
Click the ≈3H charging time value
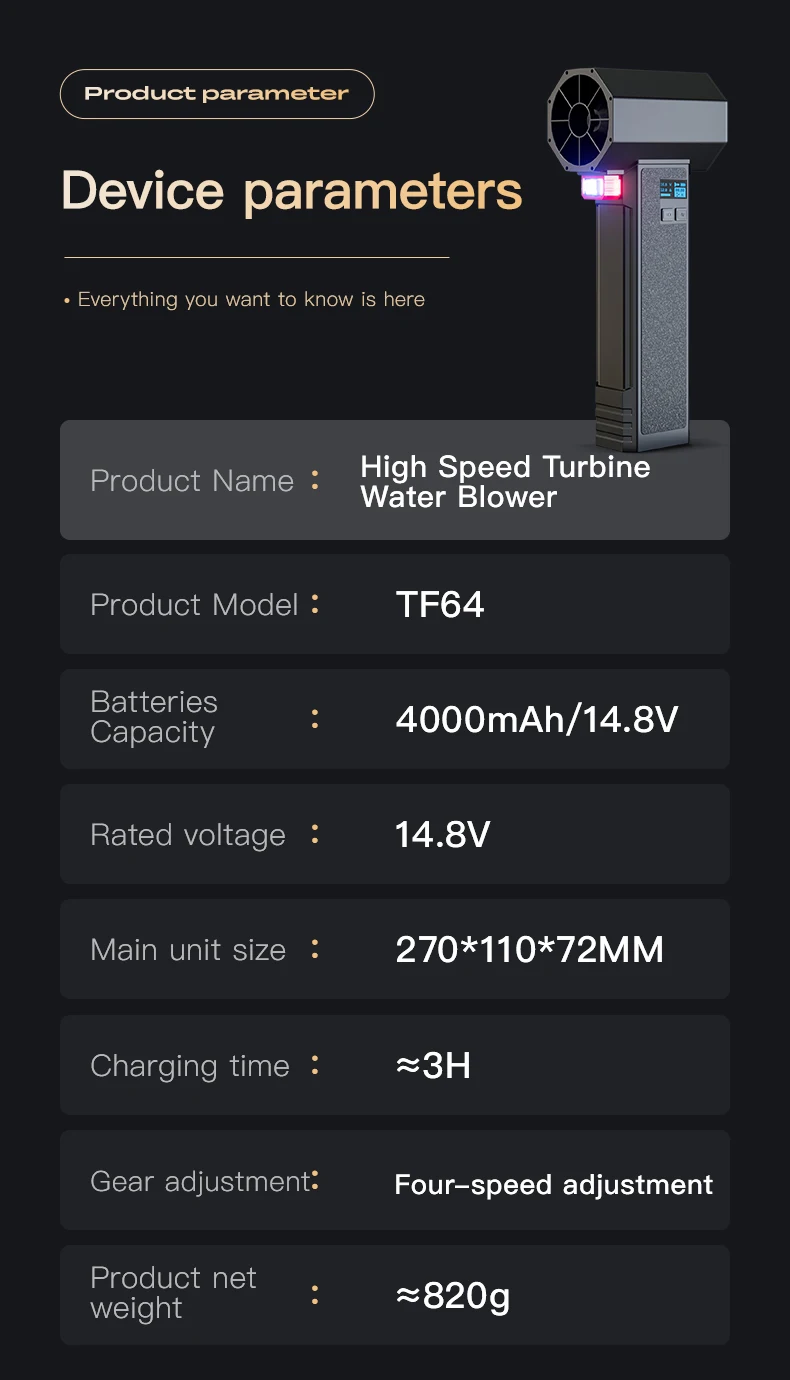pos(433,1066)
